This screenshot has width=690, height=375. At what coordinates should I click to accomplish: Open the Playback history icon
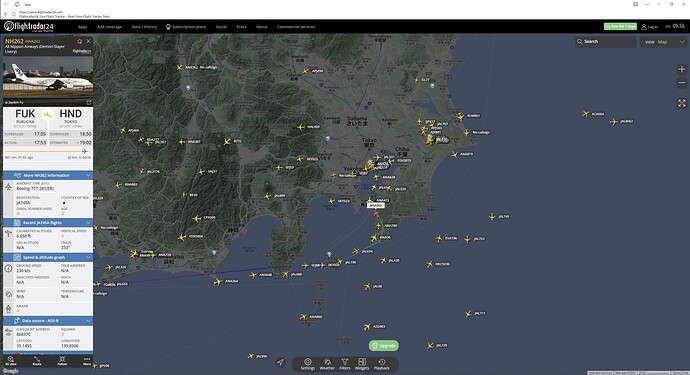pyautogui.click(x=382, y=364)
